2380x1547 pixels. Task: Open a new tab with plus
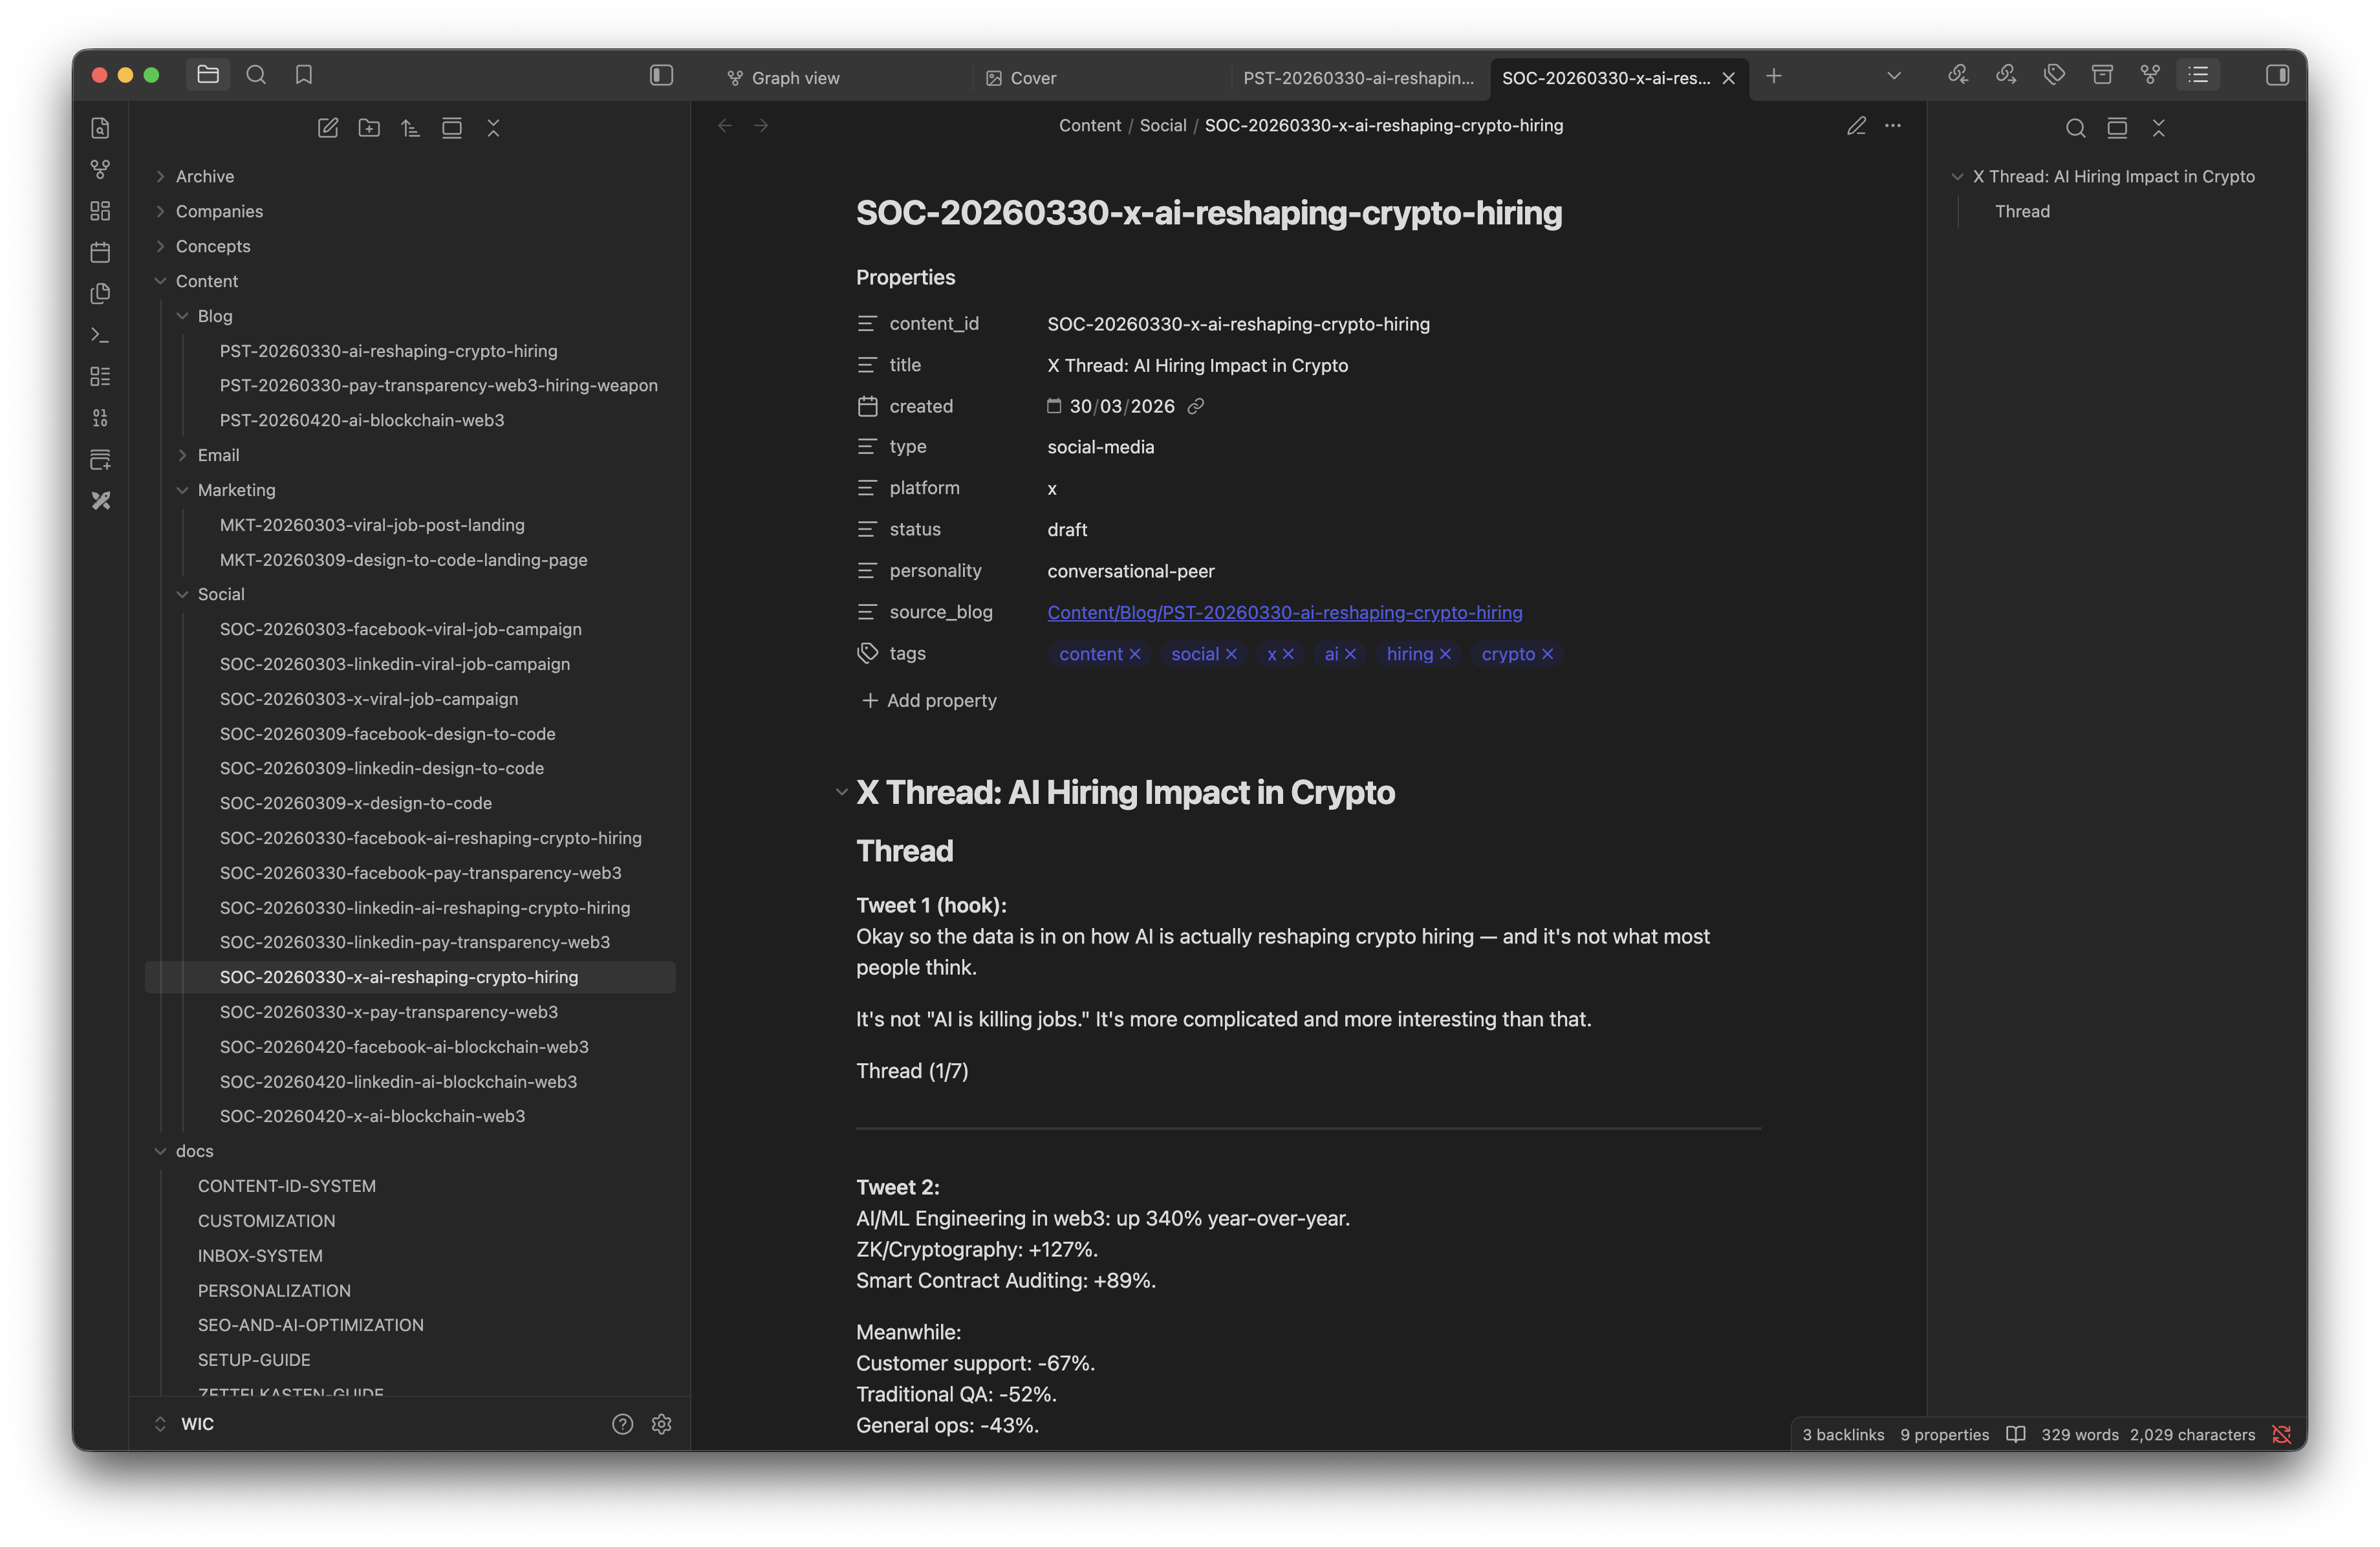pos(1773,76)
